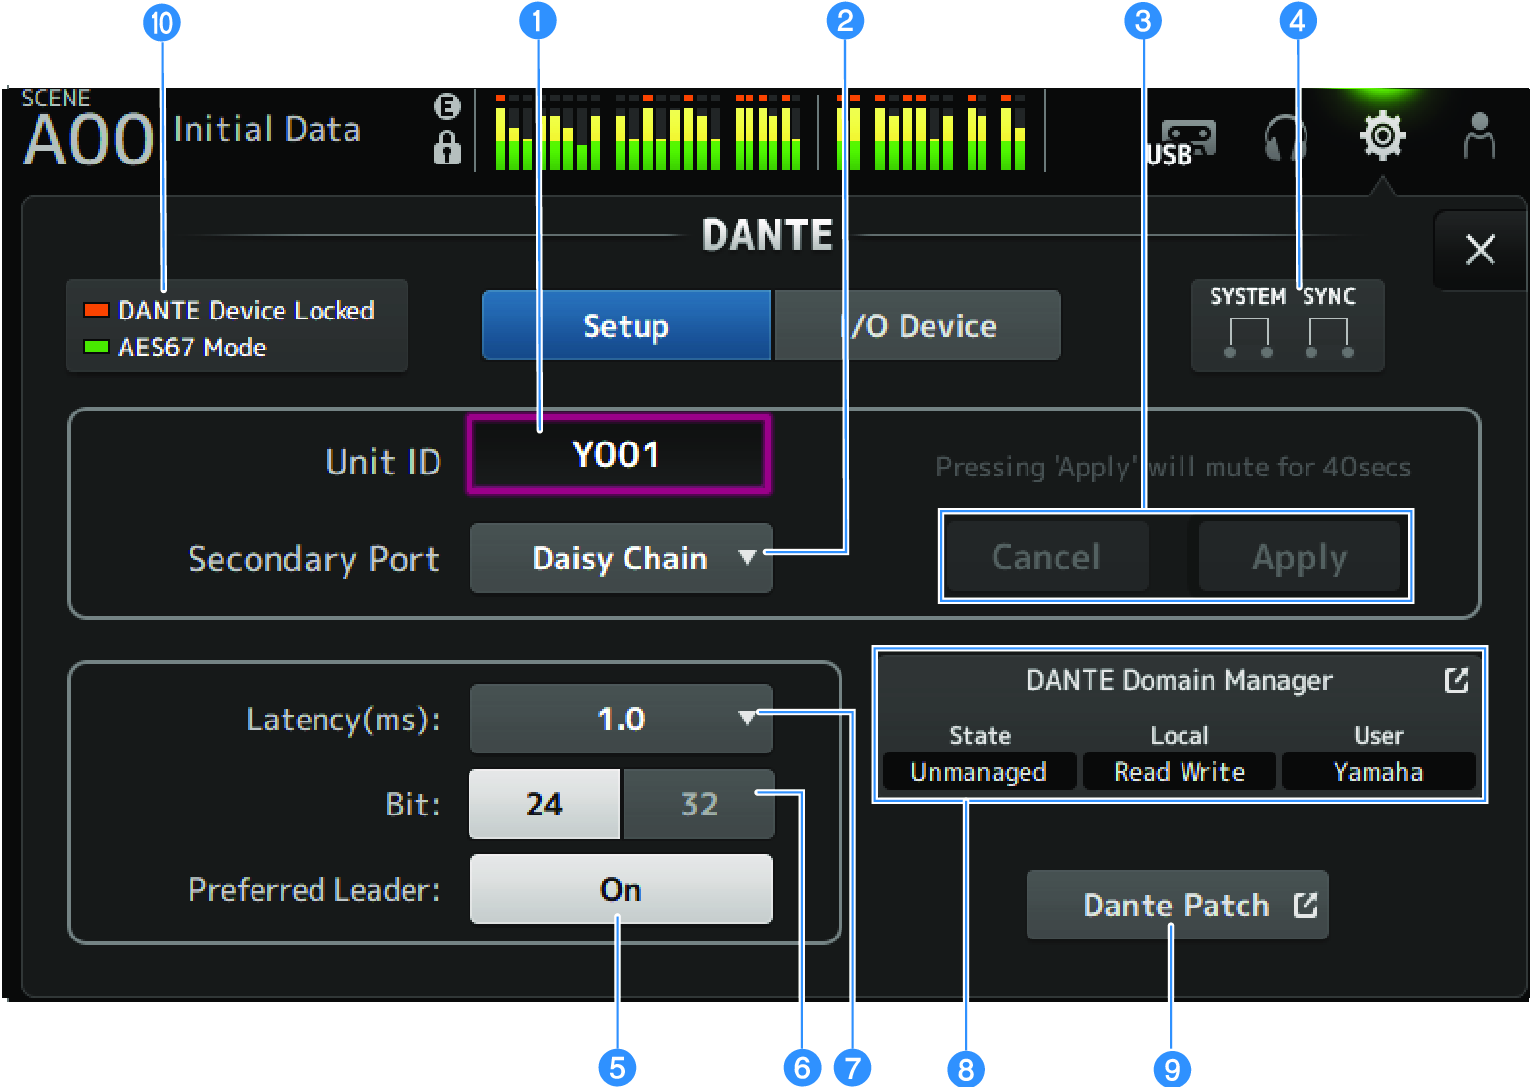Image resolution: width=1535 pixels, height=1087 pixels.
Task: Open the Dante Patch screen
Action: (1177, 905)
